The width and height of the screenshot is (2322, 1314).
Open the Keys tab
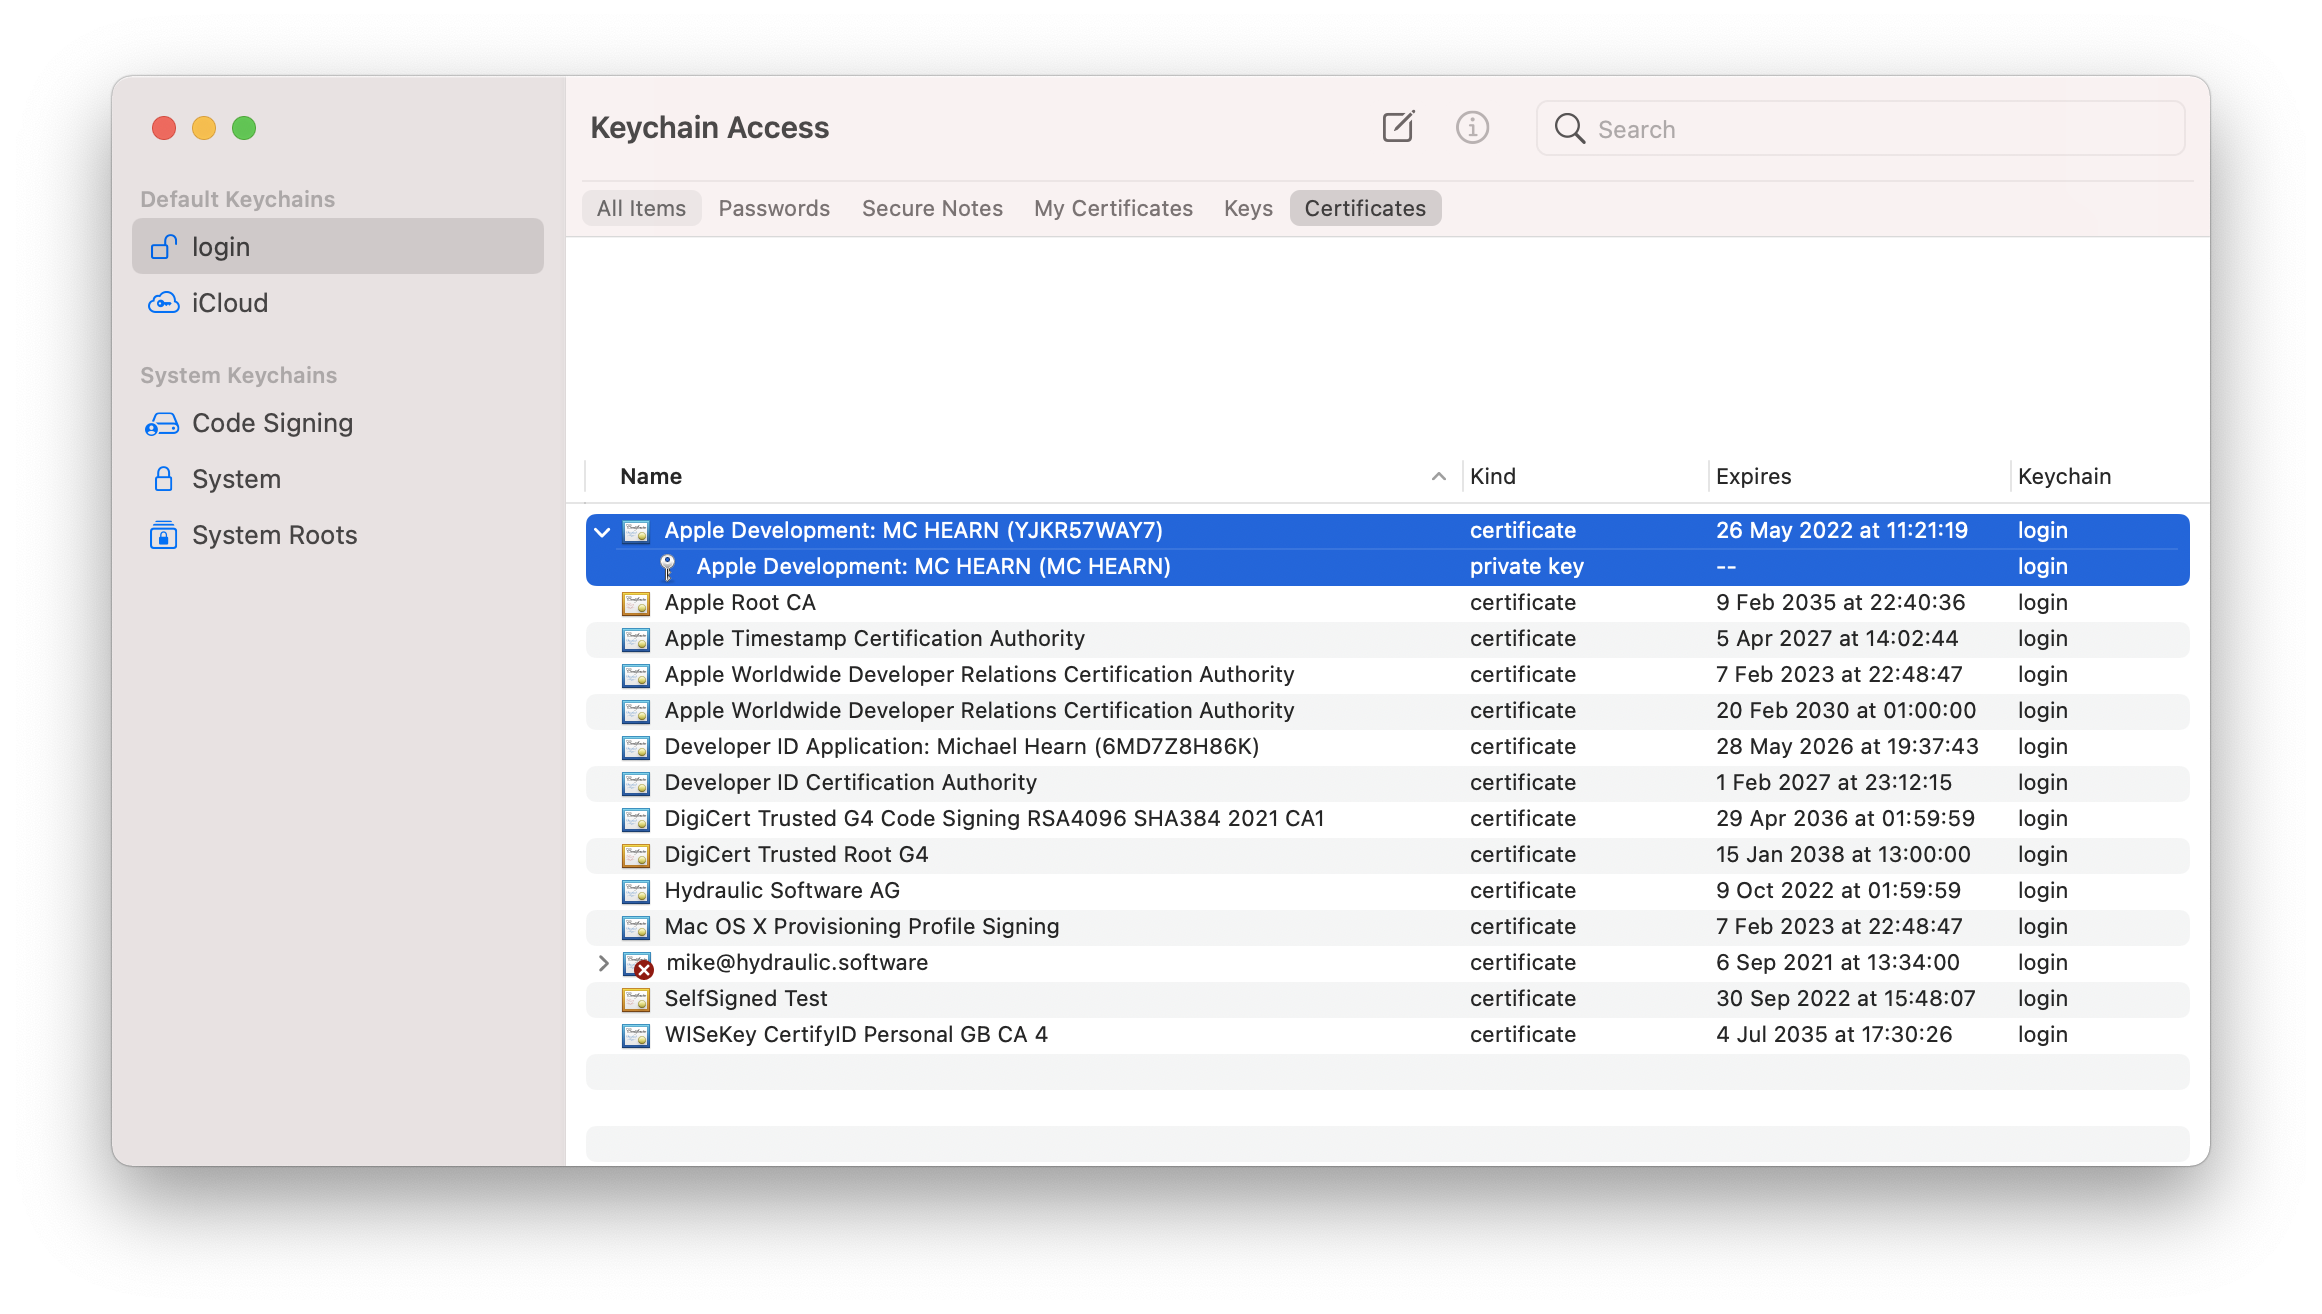click(1247, 208)
